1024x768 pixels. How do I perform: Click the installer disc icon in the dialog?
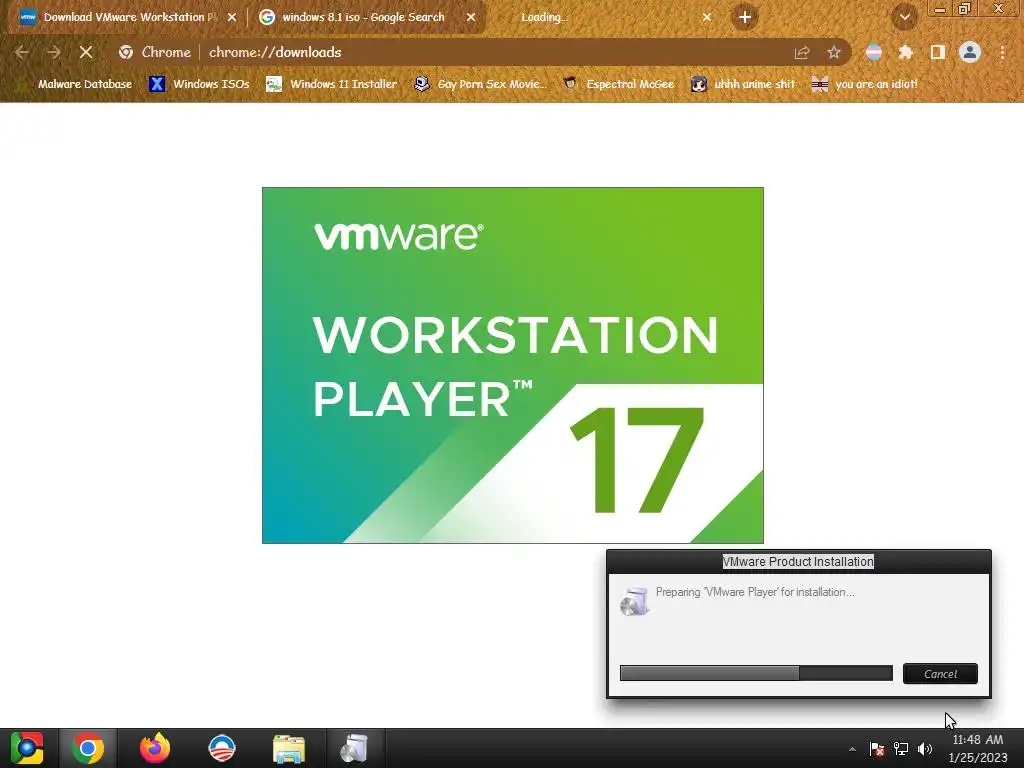[x=633, y=601]
